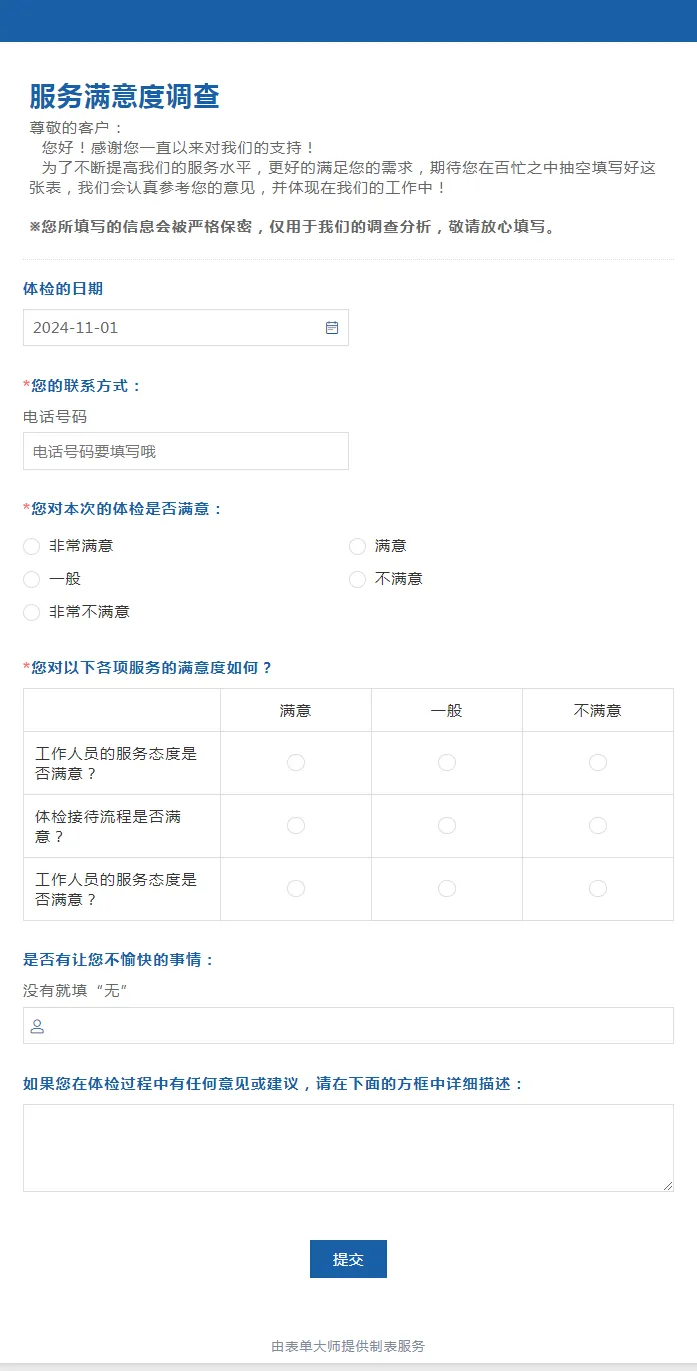Screen dimensions: 697x1371
Task: Click the person icon in the 不愉快的事情 field
Action: (x=37, y=1026)
